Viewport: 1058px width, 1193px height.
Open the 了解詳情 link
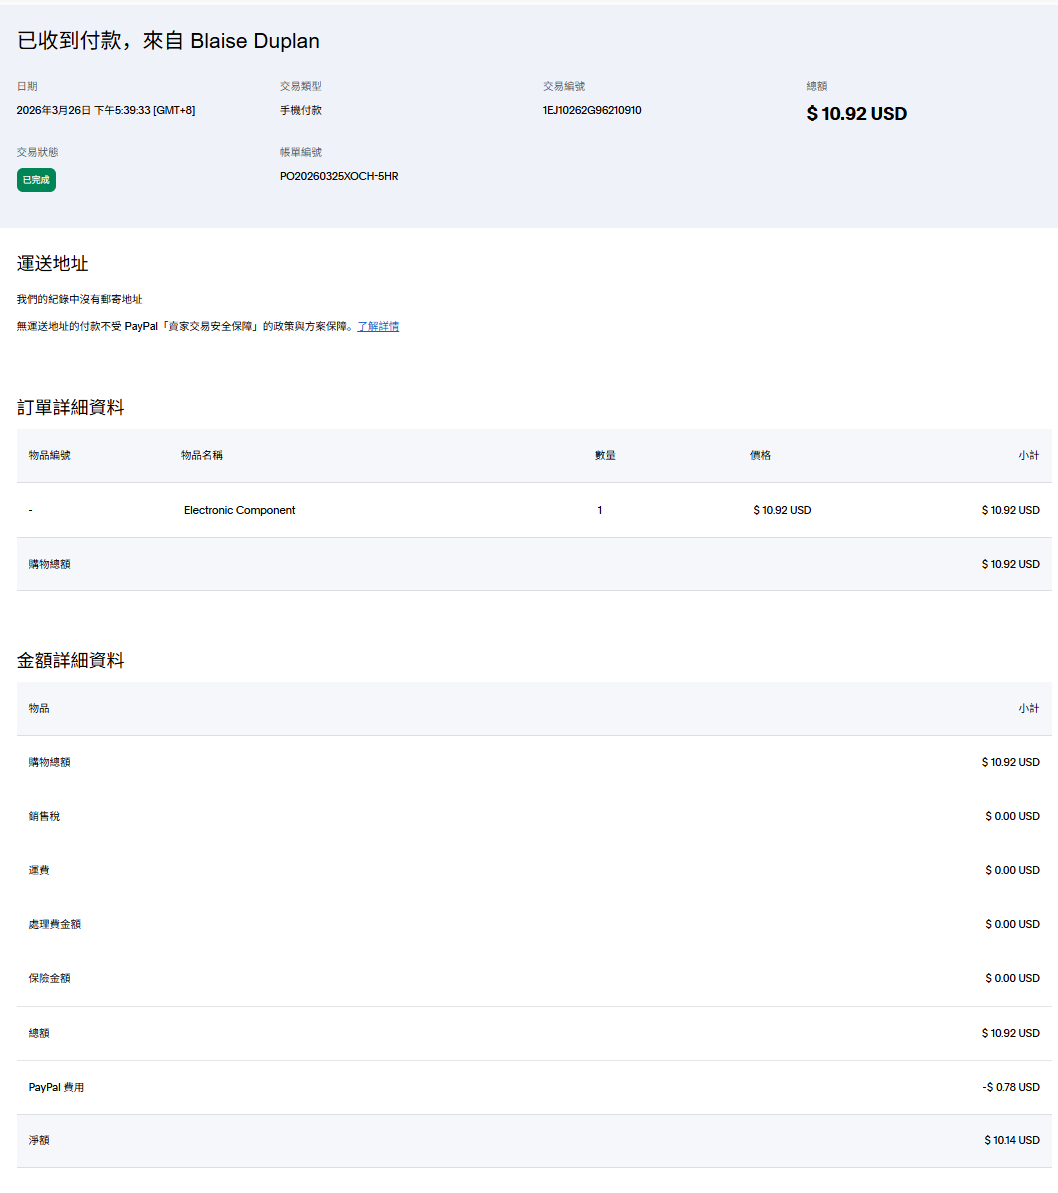click(x=378, y=327)
